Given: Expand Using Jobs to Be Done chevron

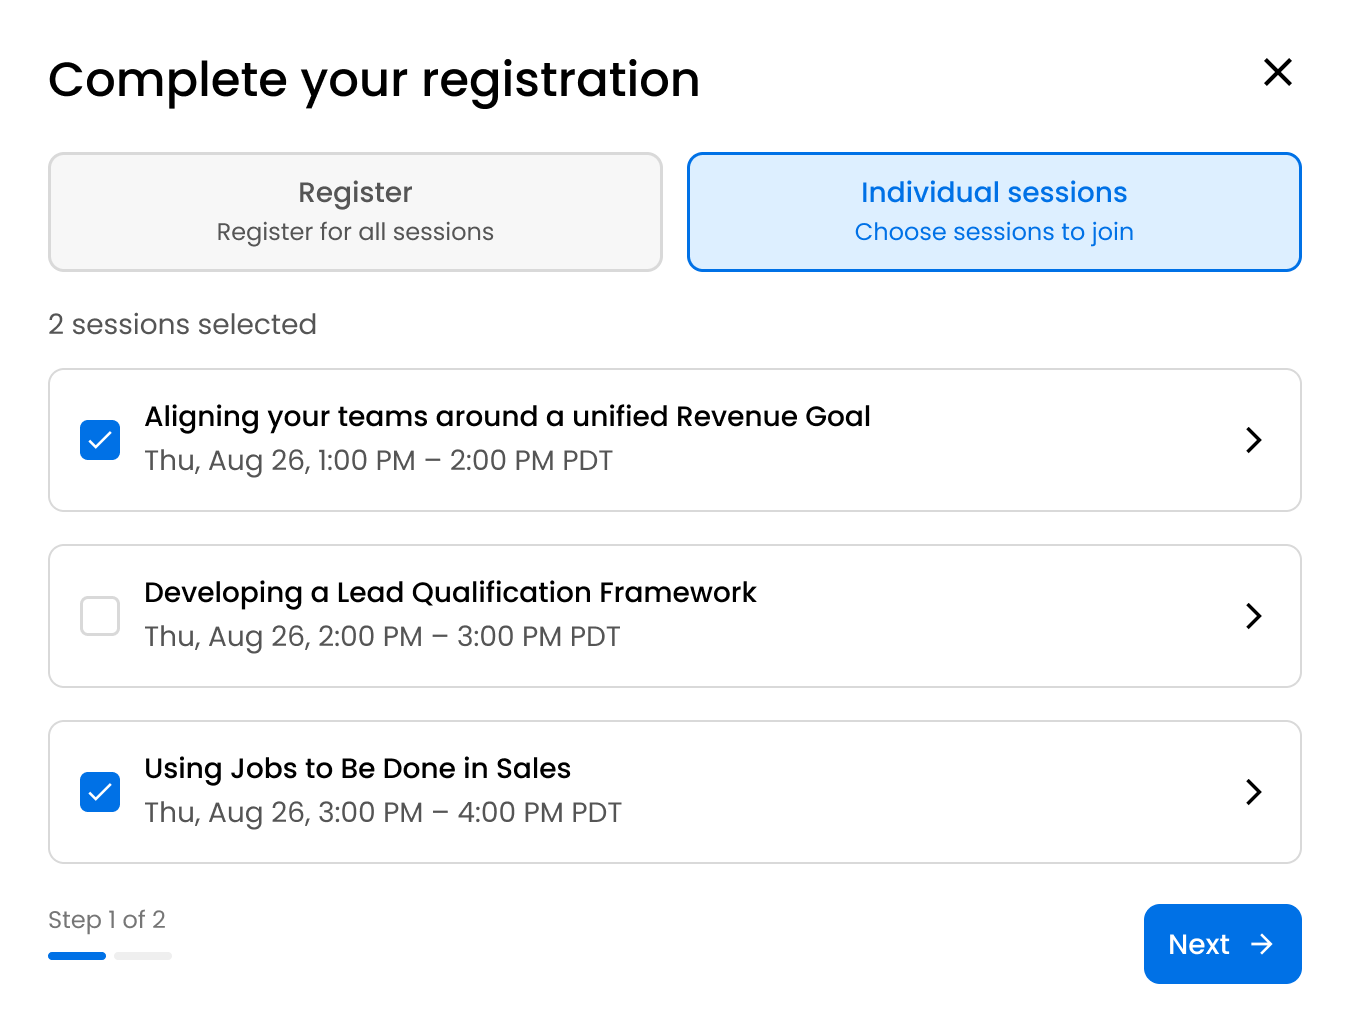Looking at the screenshot, I should click(1253, 792).
